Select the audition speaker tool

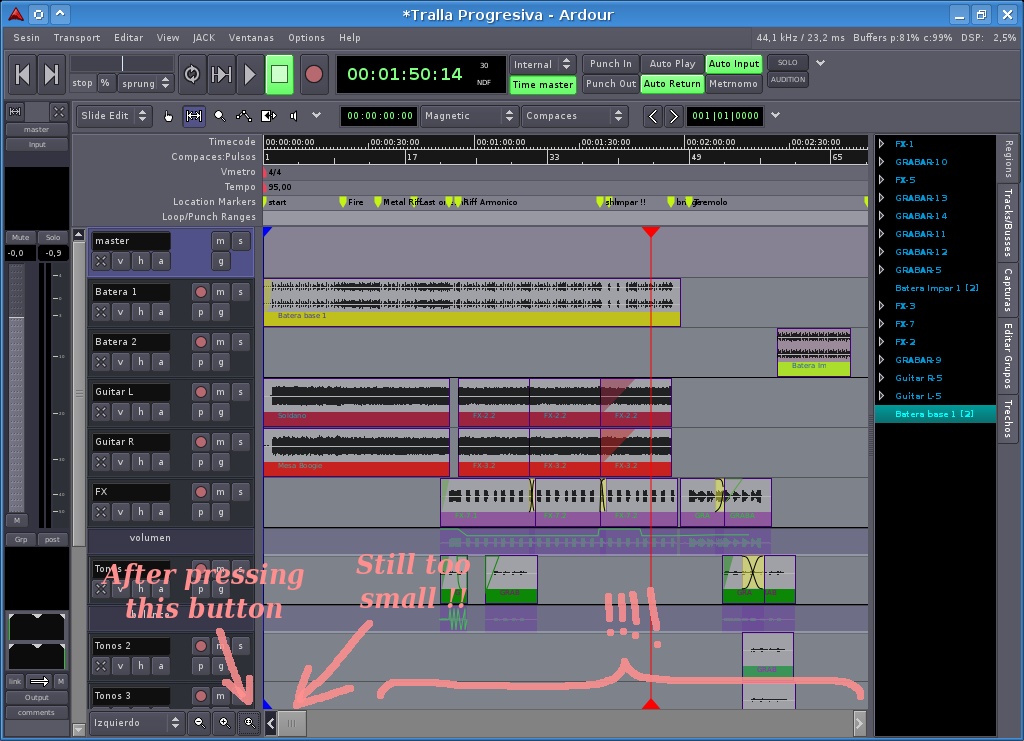293,116
